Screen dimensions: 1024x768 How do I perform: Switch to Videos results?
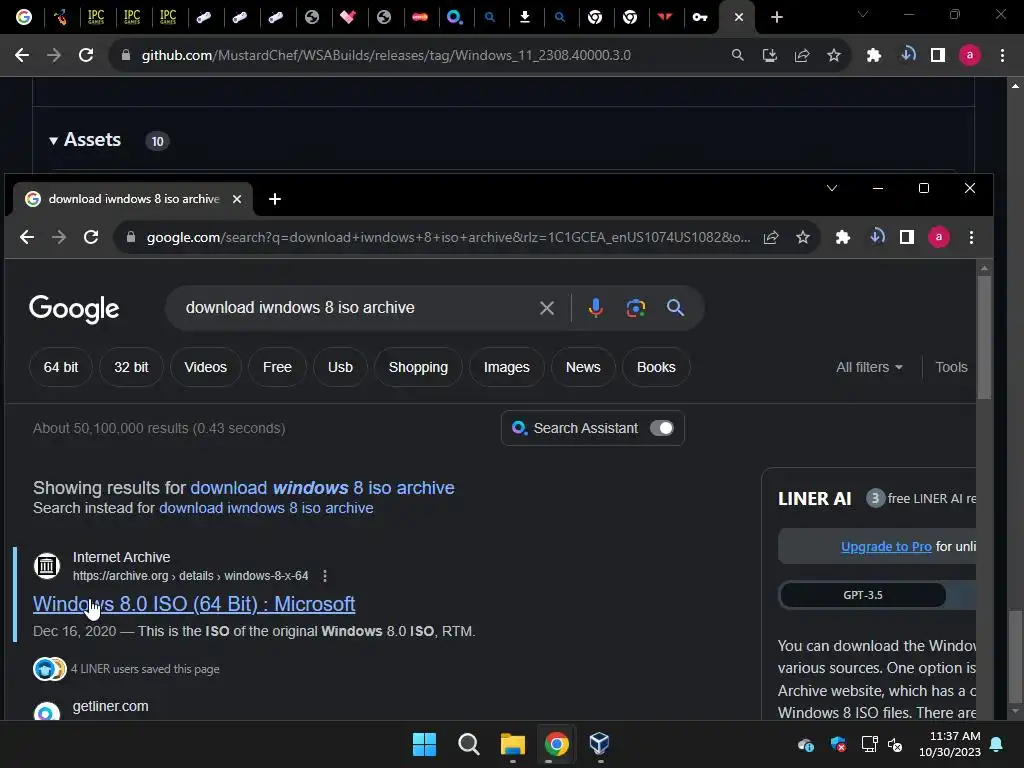[x=206, y=367]
